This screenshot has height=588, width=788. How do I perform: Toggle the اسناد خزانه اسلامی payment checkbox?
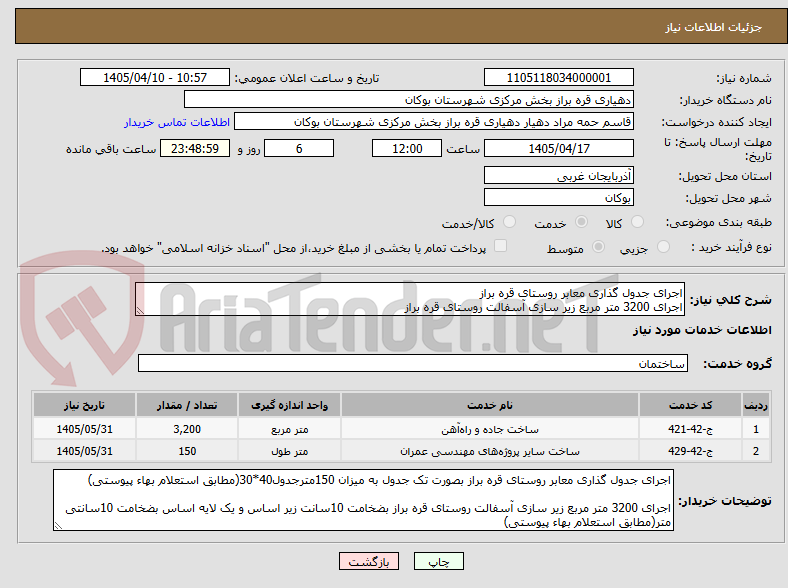tap(500, 246)
